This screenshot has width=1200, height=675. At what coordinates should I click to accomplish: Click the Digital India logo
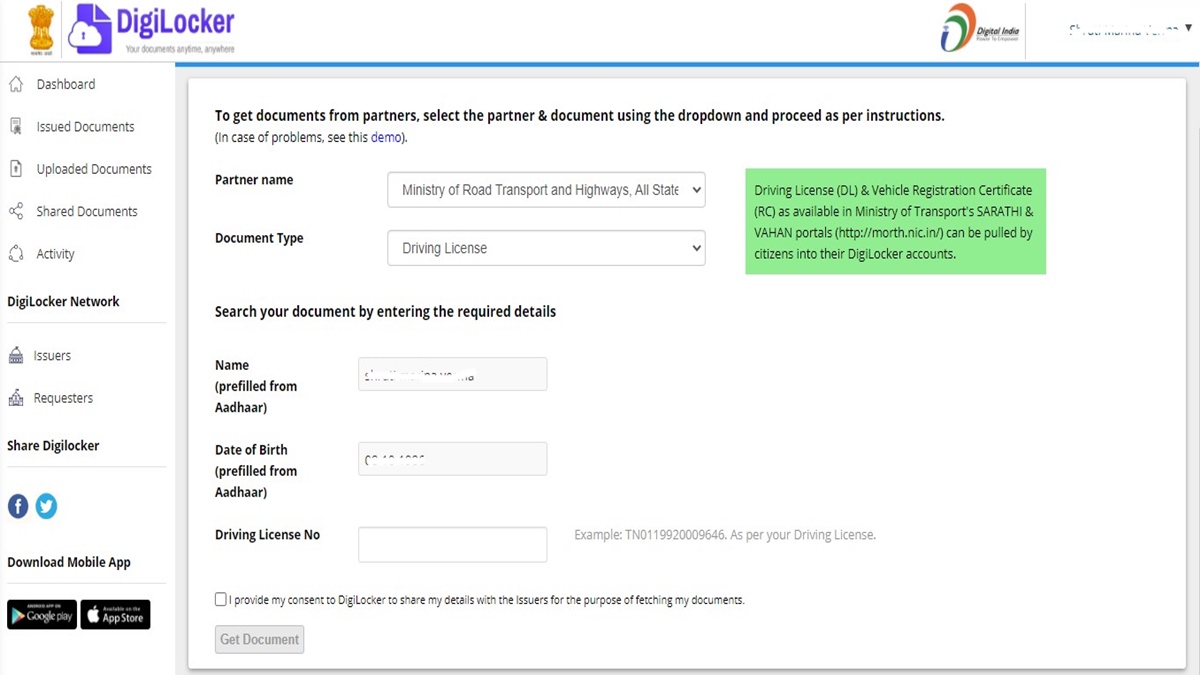point(980,29)
